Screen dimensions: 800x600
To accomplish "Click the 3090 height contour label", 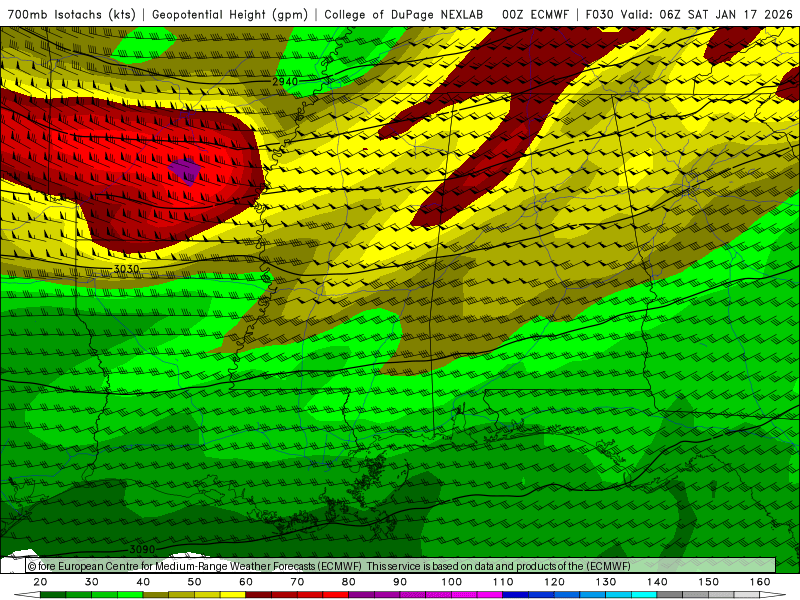I will click(142, 549).
